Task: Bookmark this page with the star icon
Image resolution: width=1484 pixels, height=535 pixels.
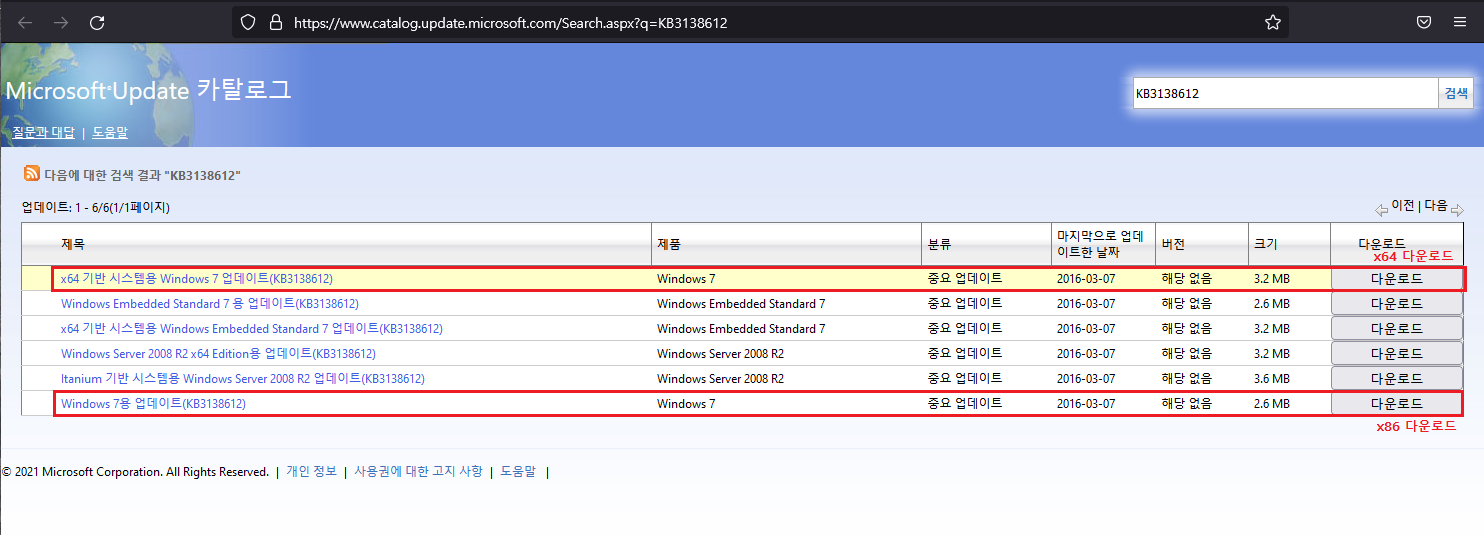Action: click(x=1273, y=22)
